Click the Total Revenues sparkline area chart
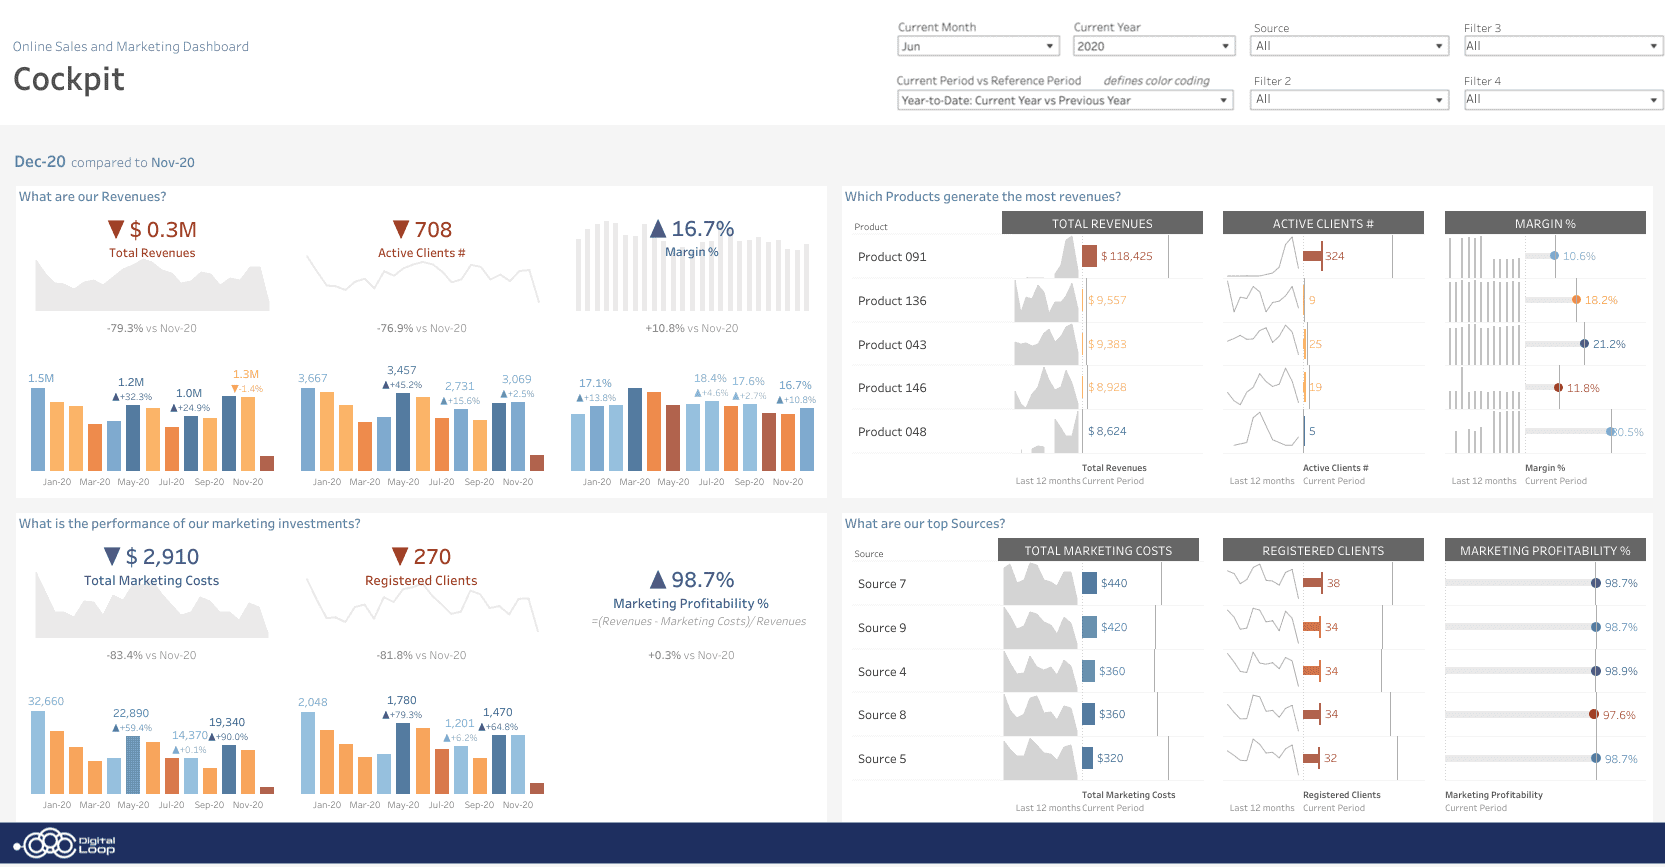 tap(152, 285)
